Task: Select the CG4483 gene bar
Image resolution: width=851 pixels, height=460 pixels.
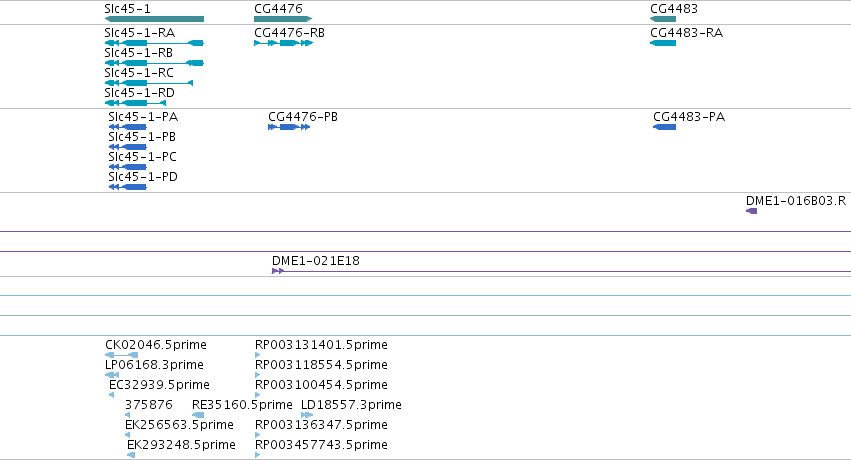Action: (x=663, y=19)
